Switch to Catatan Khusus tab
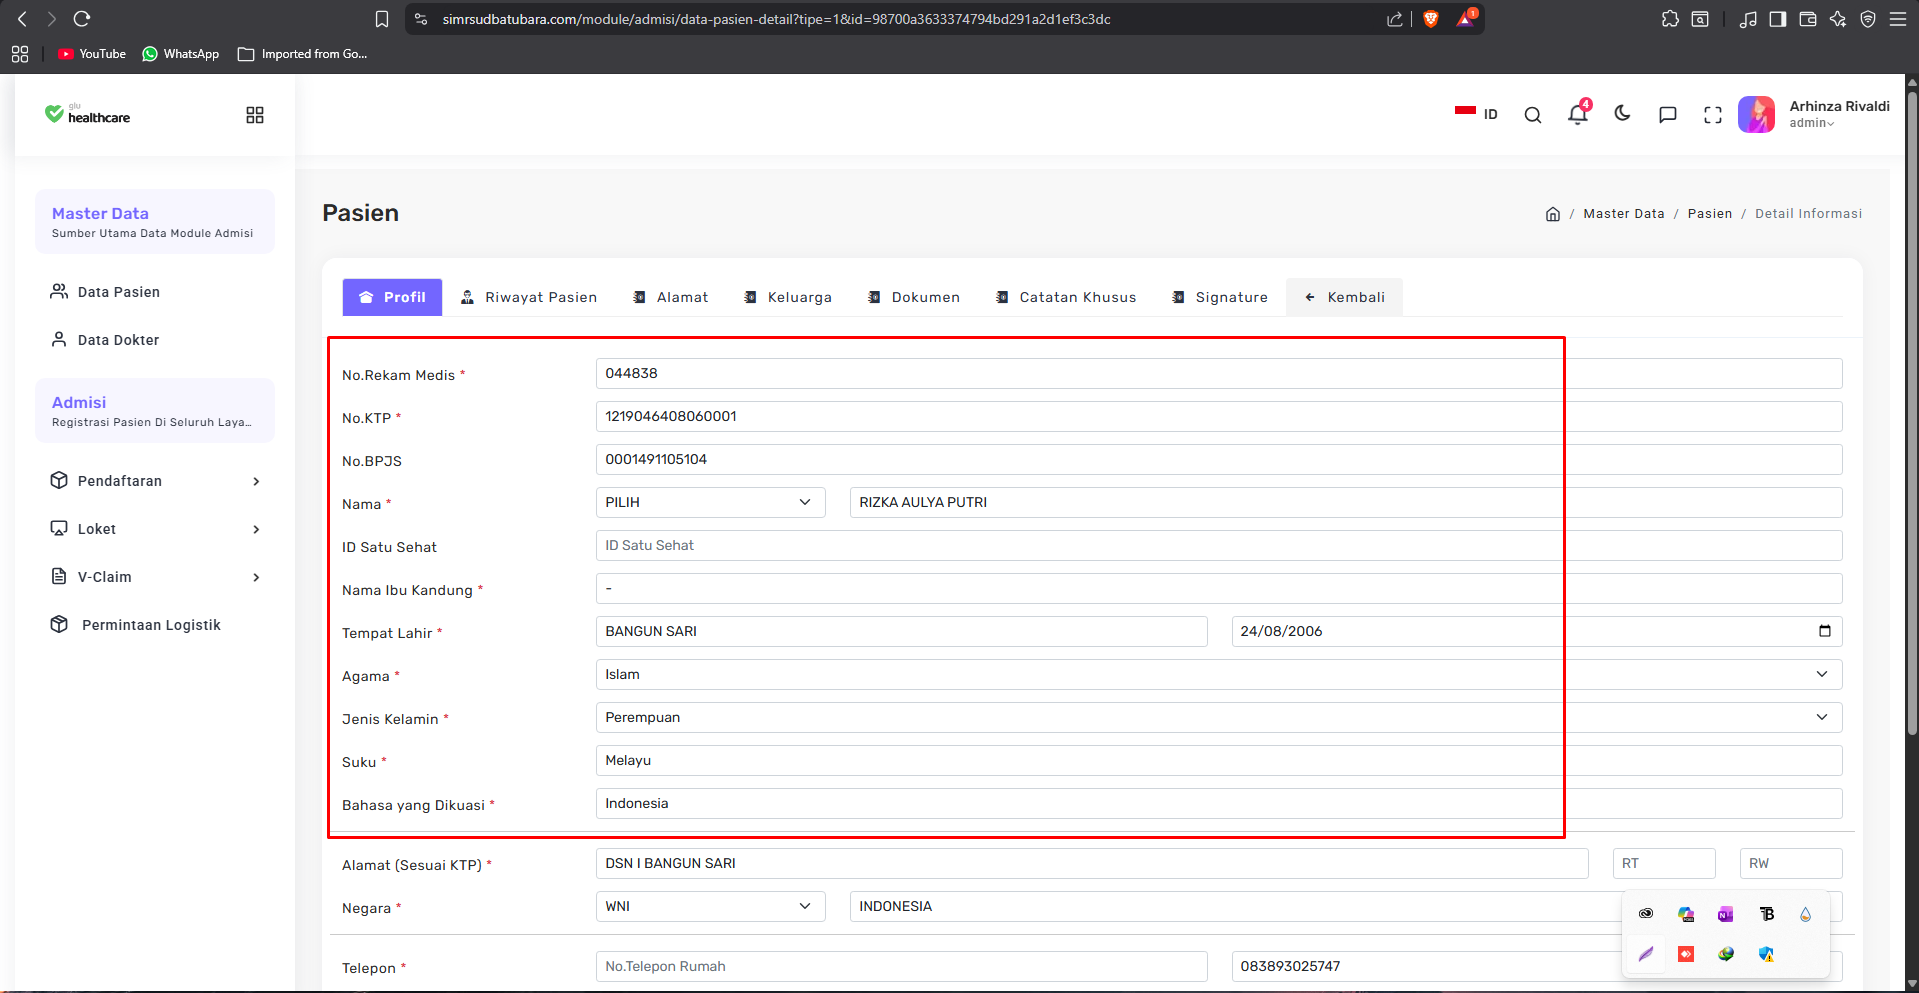 [x=1066, y=297]
